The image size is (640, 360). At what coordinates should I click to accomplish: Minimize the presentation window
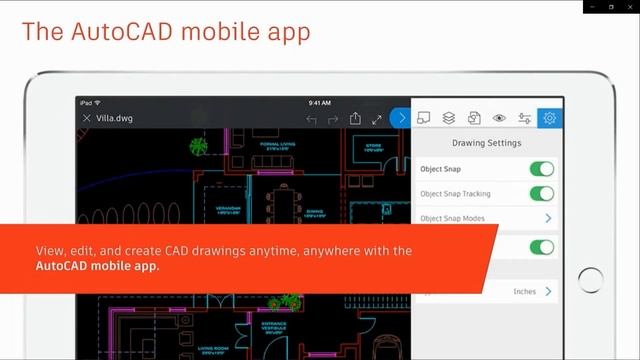coord(592,7)
